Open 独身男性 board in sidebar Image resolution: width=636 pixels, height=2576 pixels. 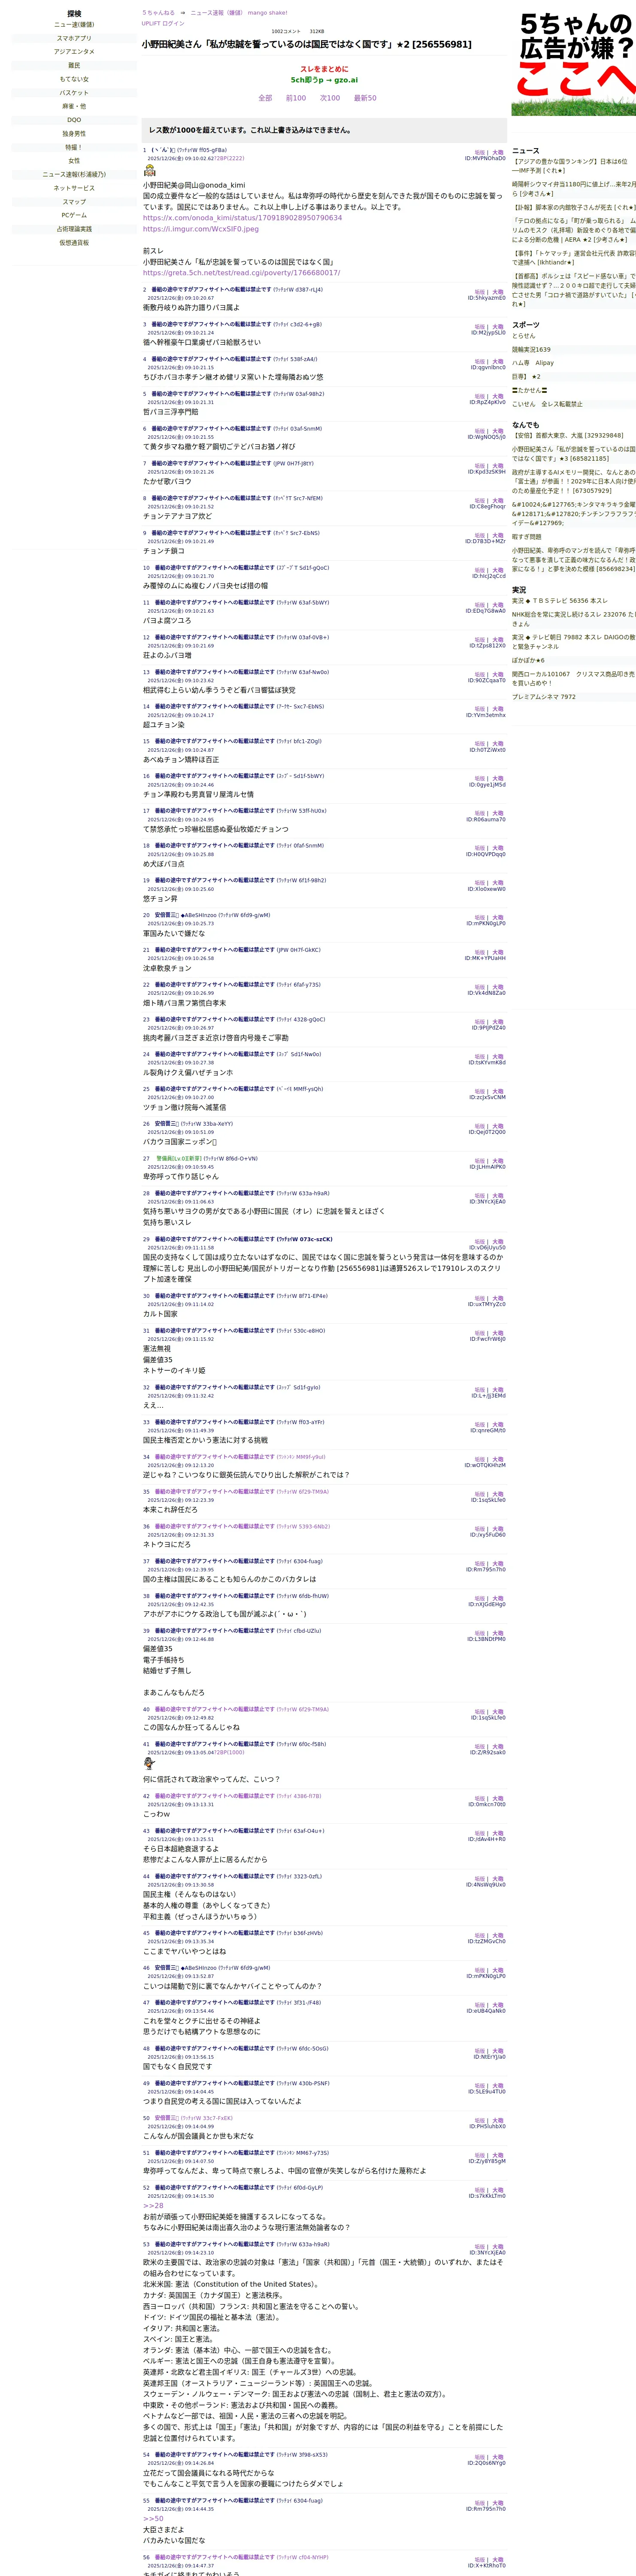coord(74,134)
